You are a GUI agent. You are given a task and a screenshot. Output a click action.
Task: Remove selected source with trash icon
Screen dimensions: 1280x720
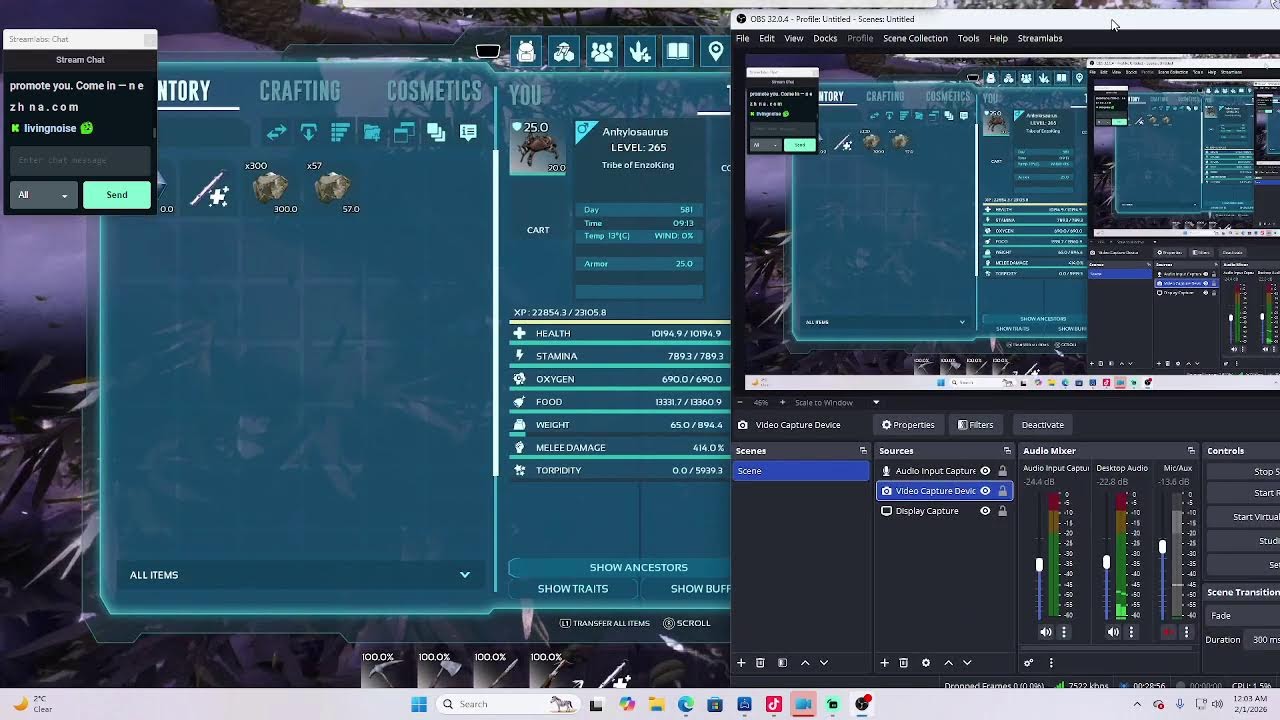(x=903, y=662)
